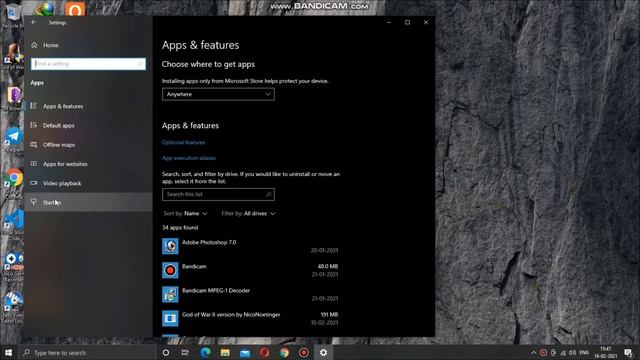Click the God of War II app icon
Screen dimensions: 640x360
170,318
